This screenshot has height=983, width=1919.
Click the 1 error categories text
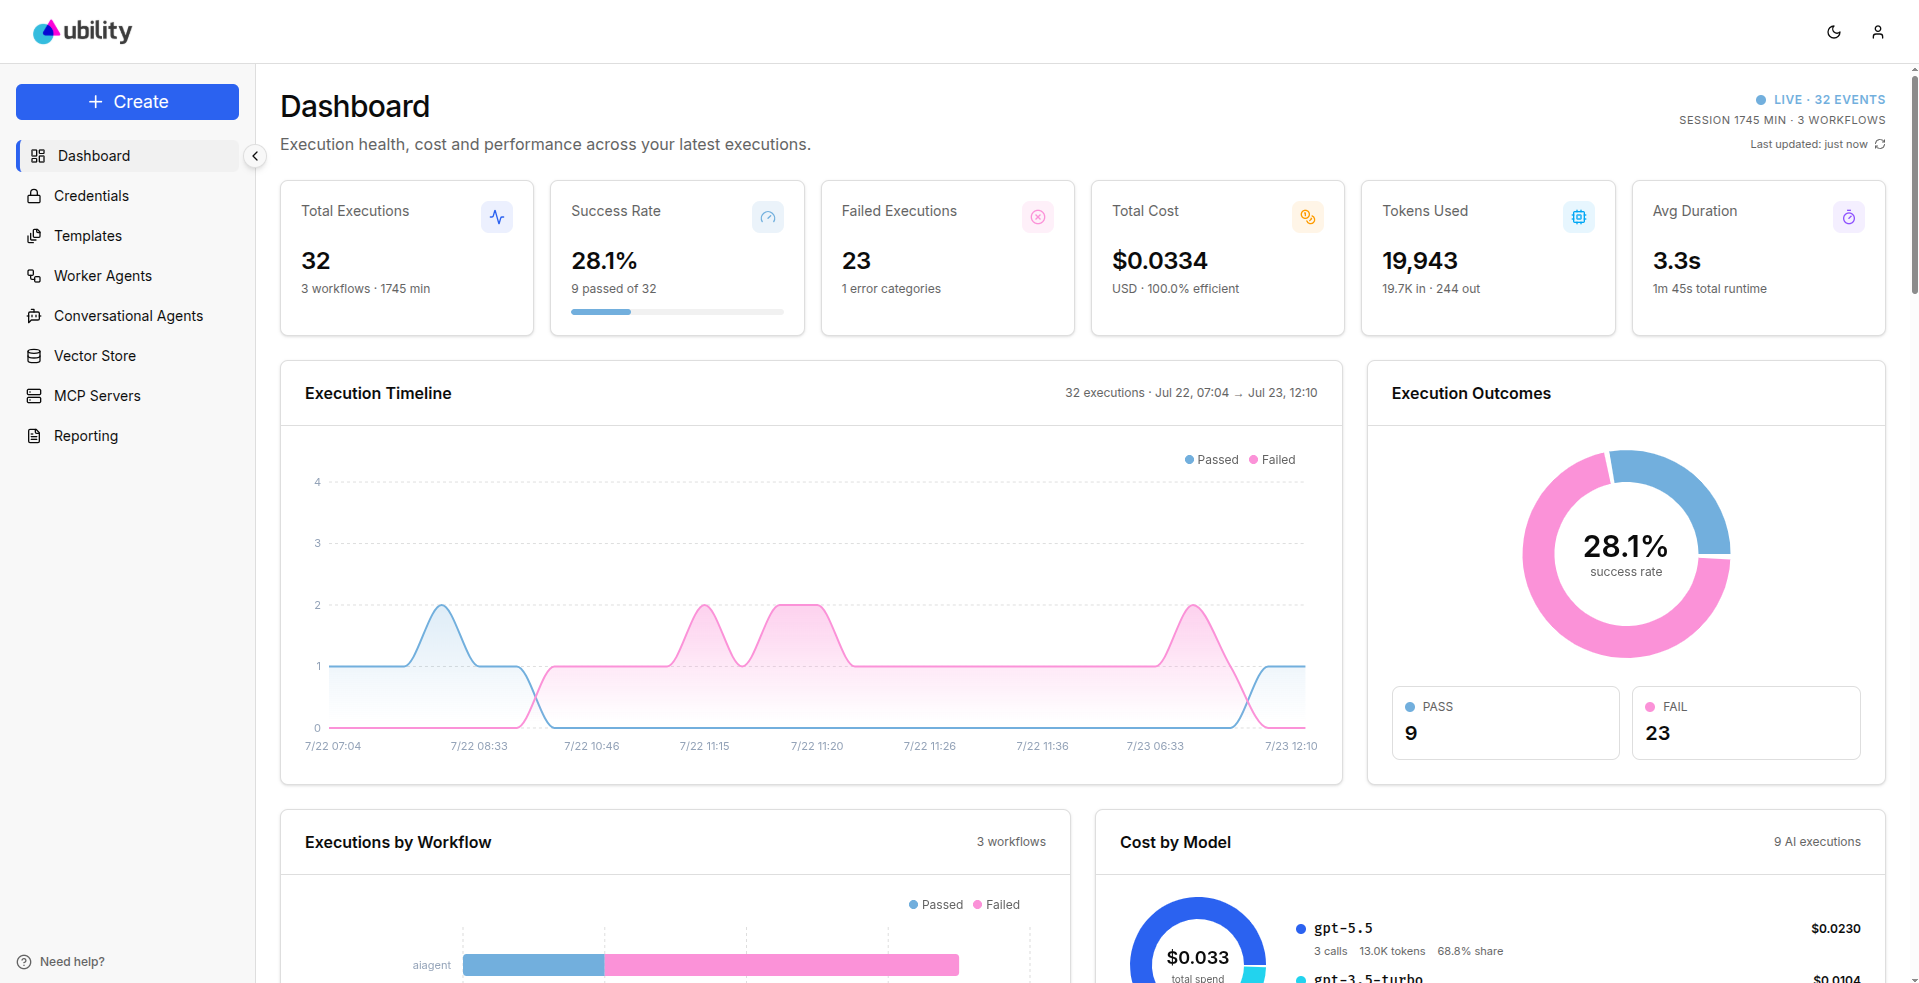pyautogui.click(x=891, y=289)
